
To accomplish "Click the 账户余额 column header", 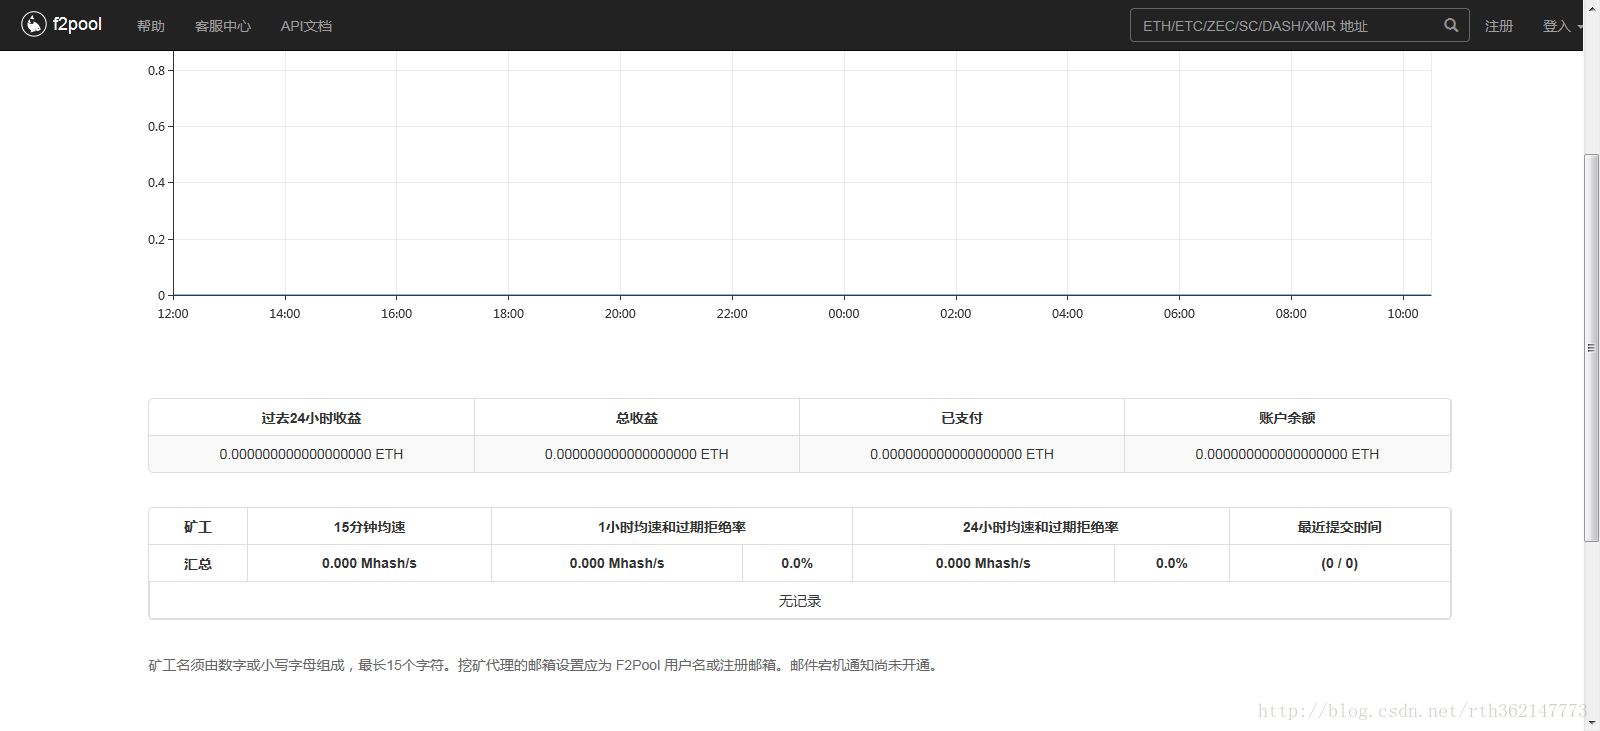I will click(1287, 418).
